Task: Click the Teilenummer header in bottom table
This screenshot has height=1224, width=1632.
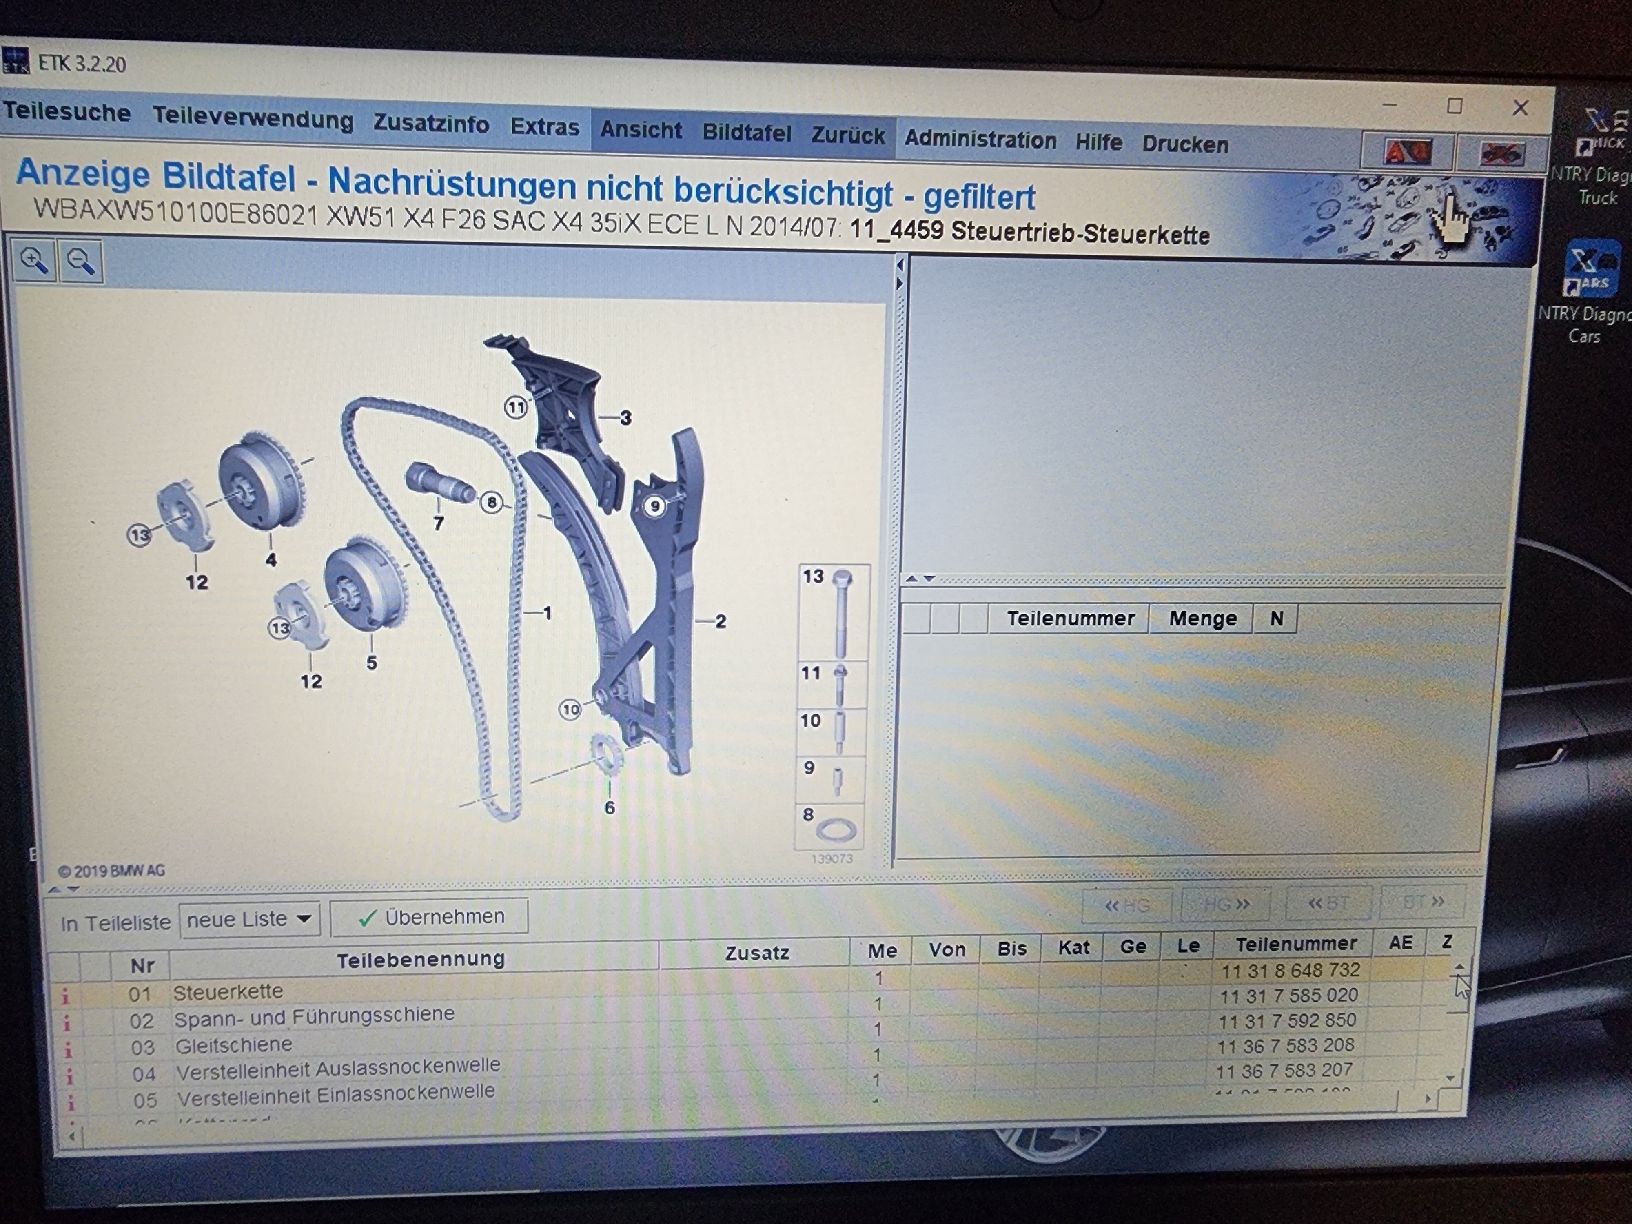Action: [1296, 943]
